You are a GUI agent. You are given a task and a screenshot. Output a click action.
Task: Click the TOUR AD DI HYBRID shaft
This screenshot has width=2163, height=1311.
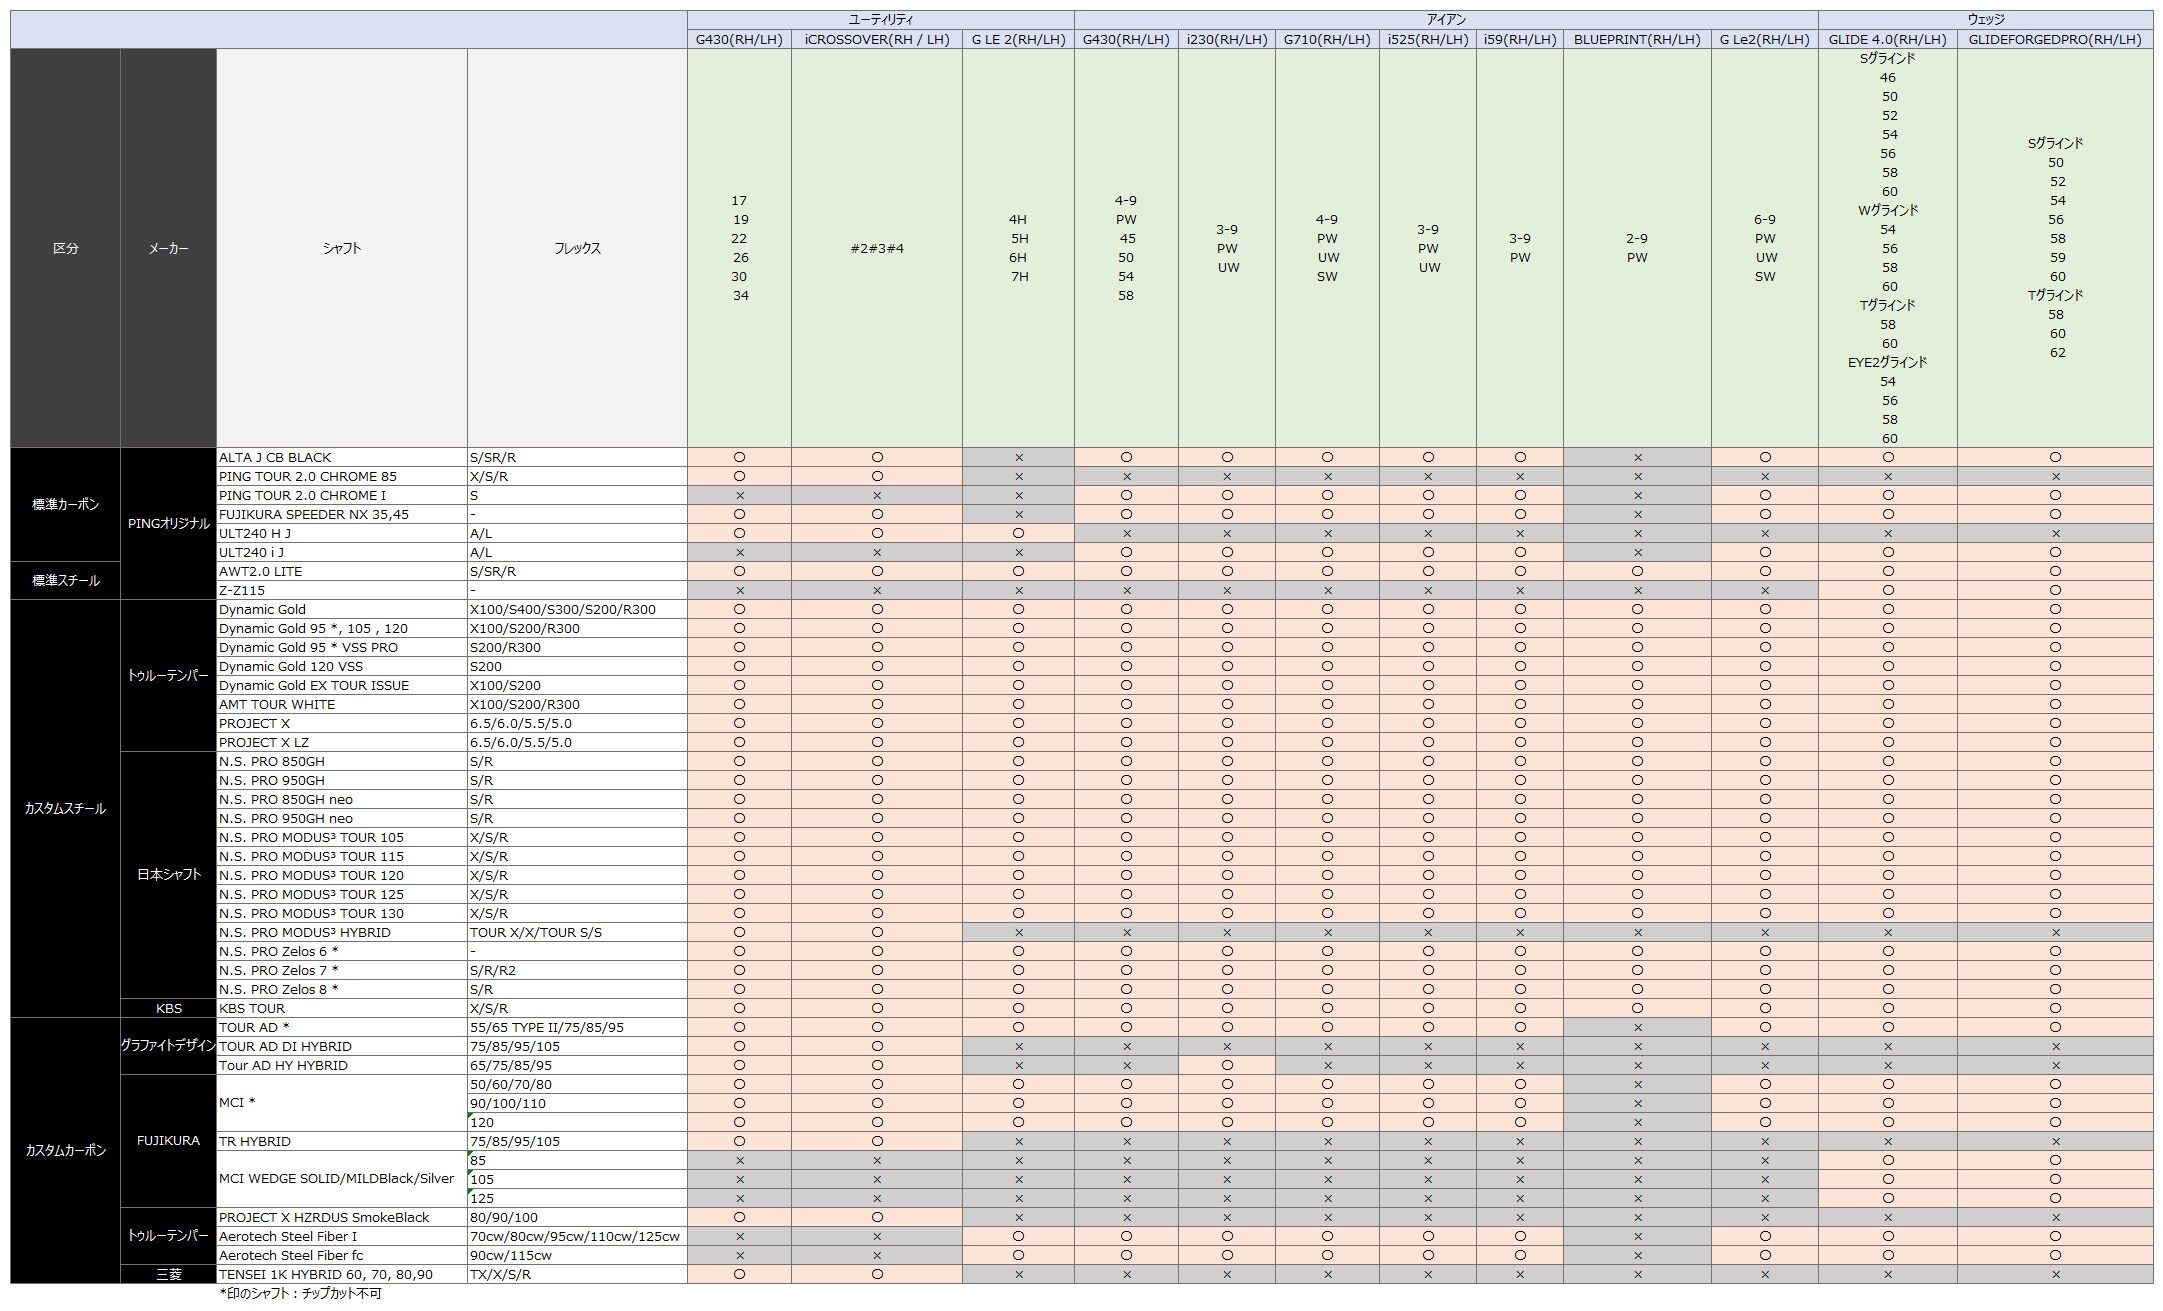[x=342, y=1046]
